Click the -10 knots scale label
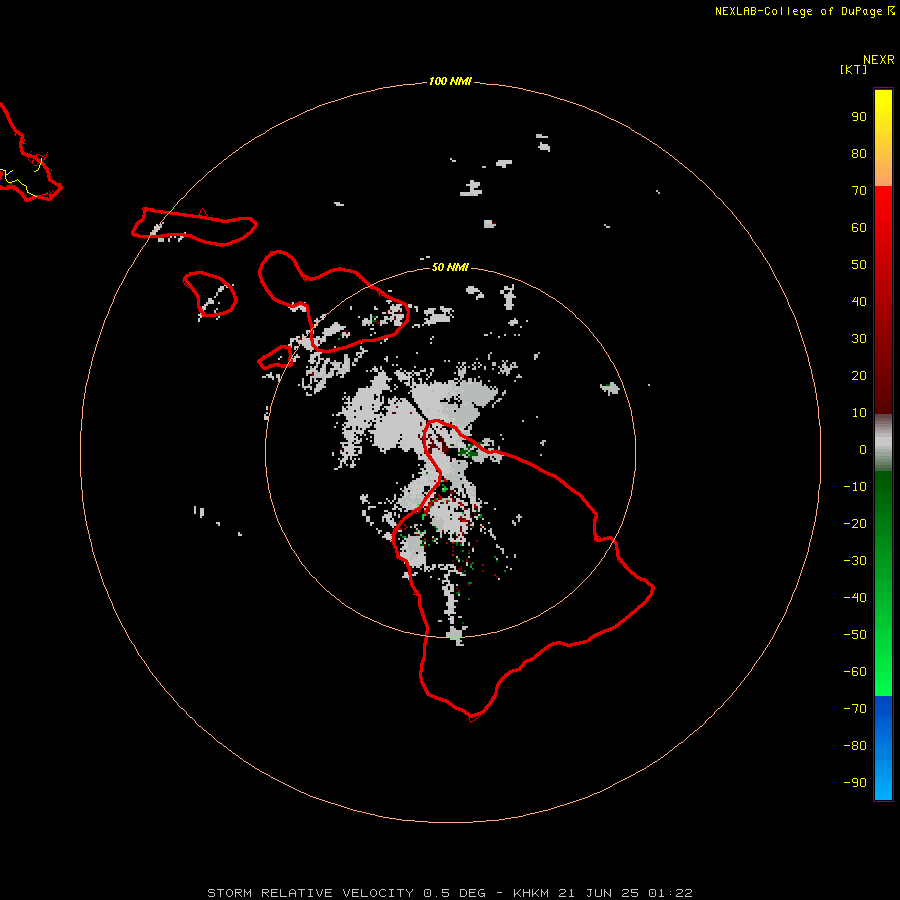 (855, 487)
